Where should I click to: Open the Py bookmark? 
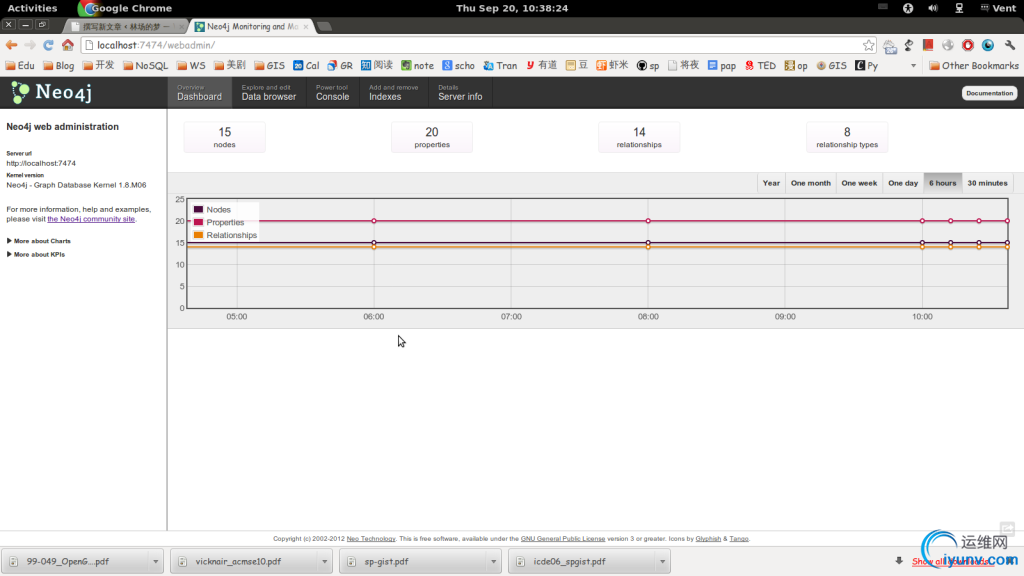click(x=867, y=65)
